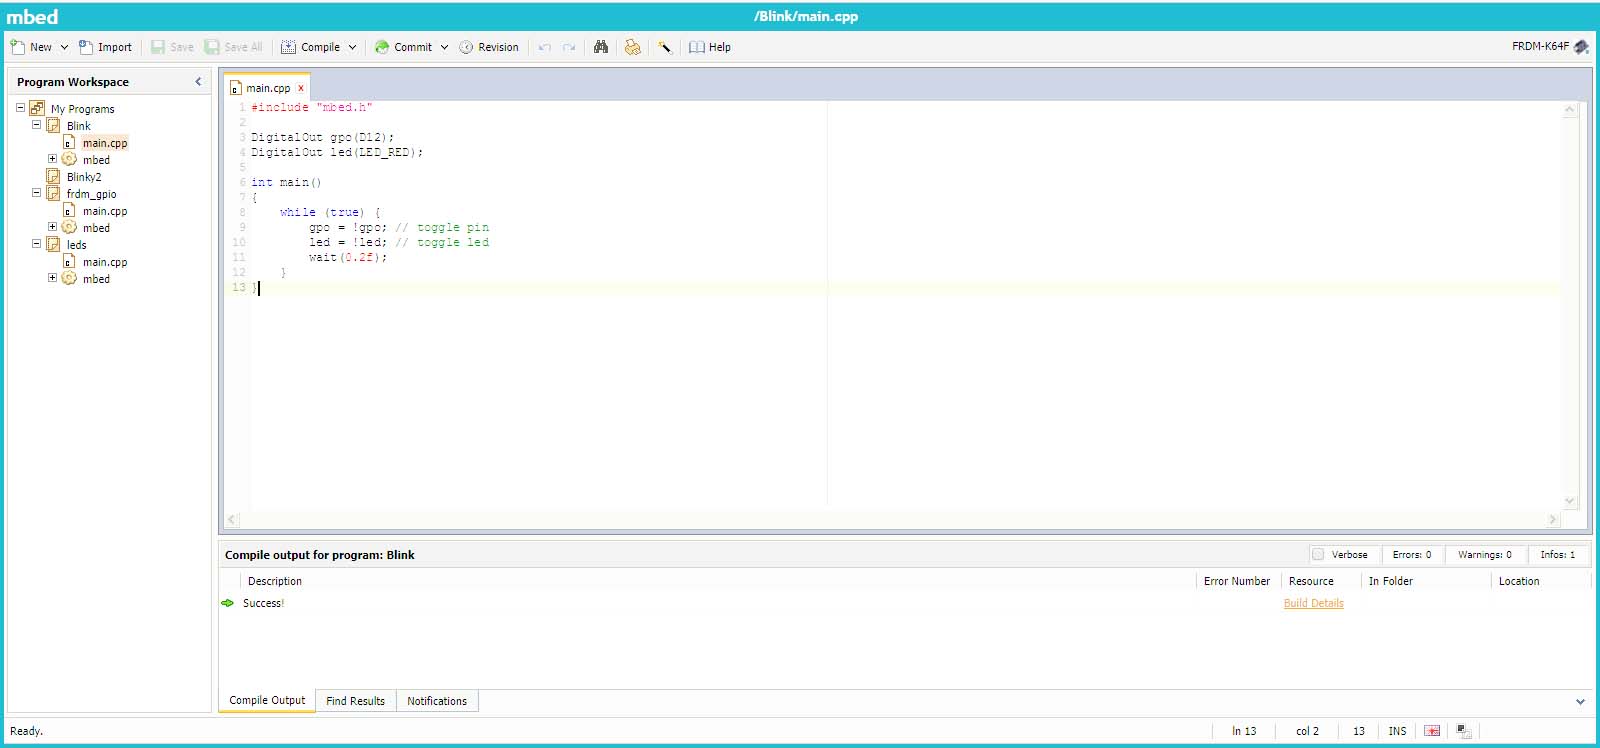This screenshot has width=1600, height=748.
Task: Toggle the Warnings: 0 filter
Action: coord(1484,554)
